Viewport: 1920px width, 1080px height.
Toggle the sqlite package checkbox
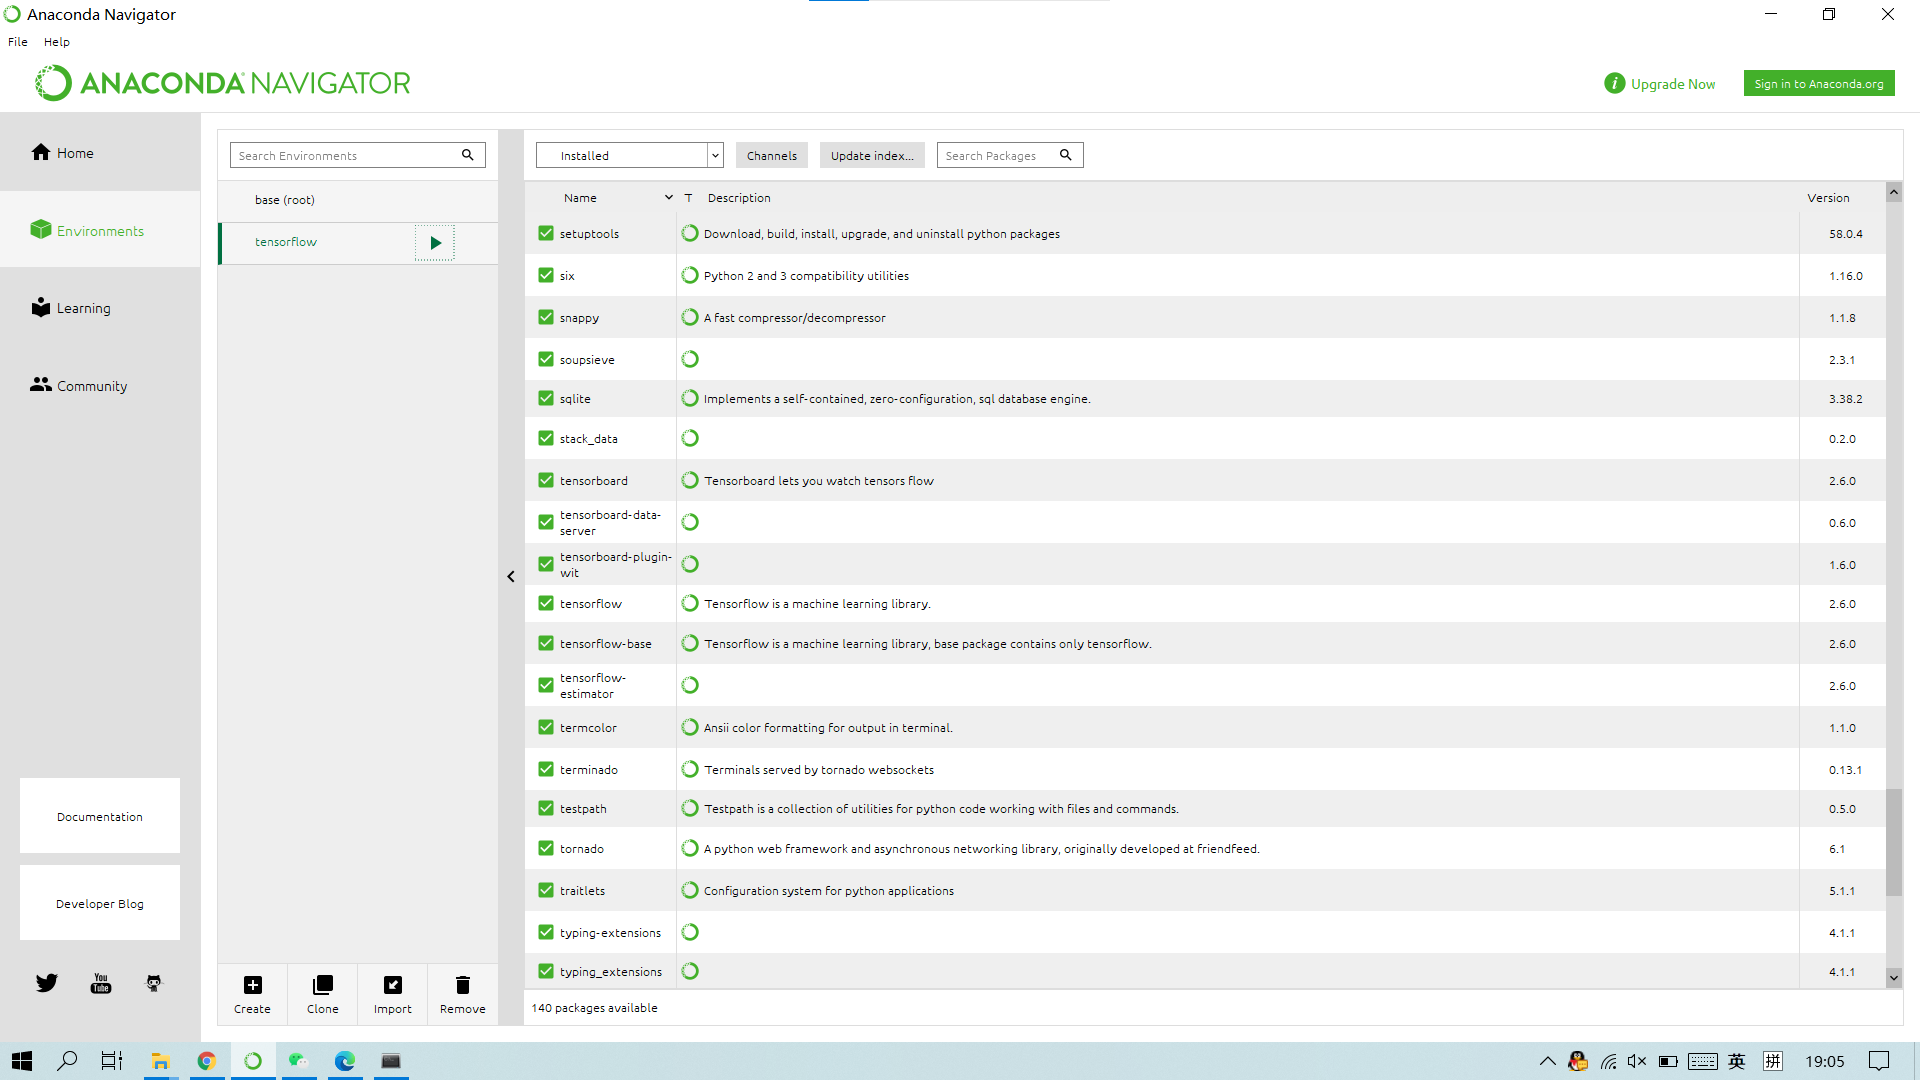point(546,398)
